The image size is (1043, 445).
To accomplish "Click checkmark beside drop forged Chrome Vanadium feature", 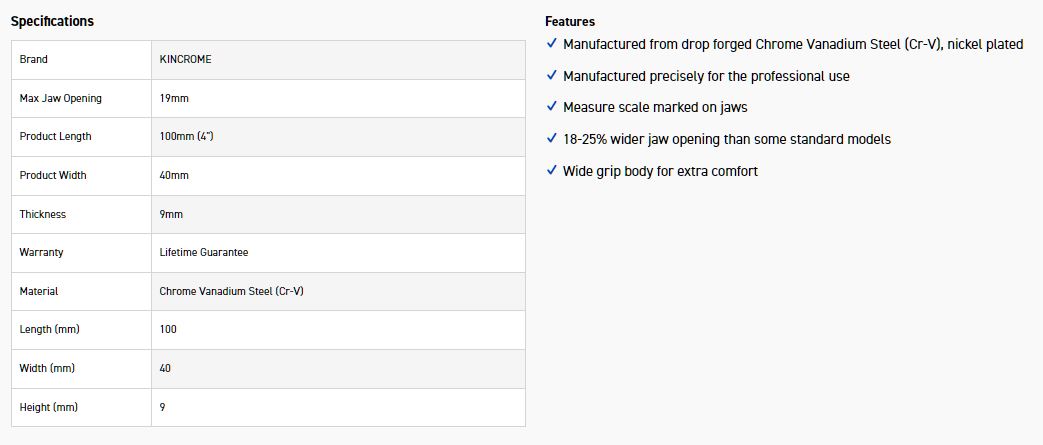I will [x=551, y=44].
